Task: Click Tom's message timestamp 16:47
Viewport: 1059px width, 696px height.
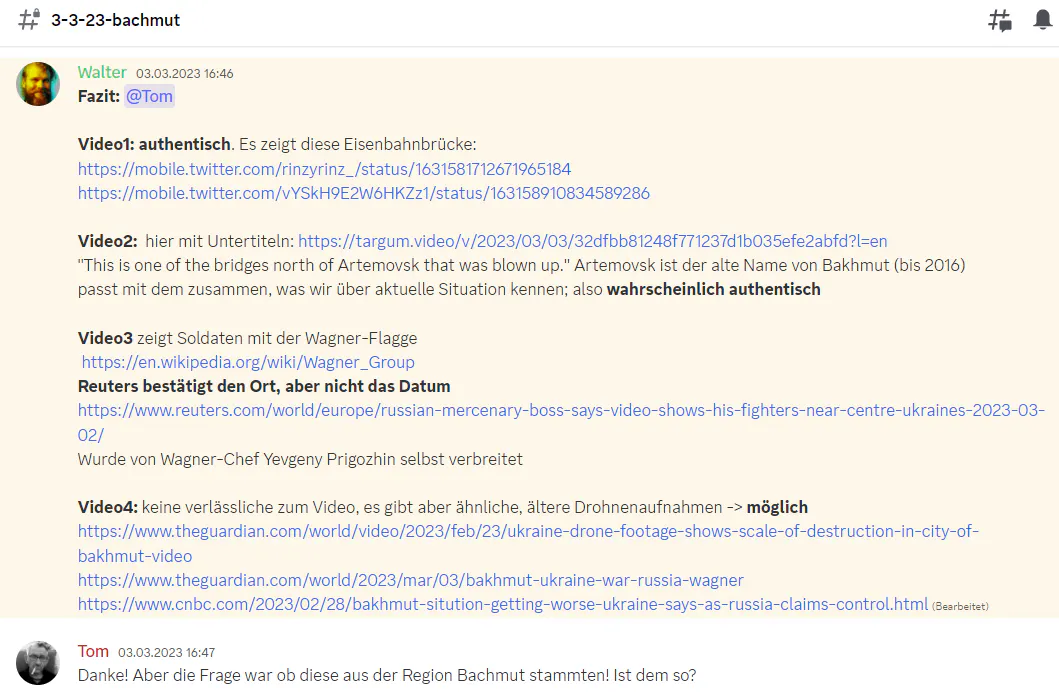Action: pos(166,653)
